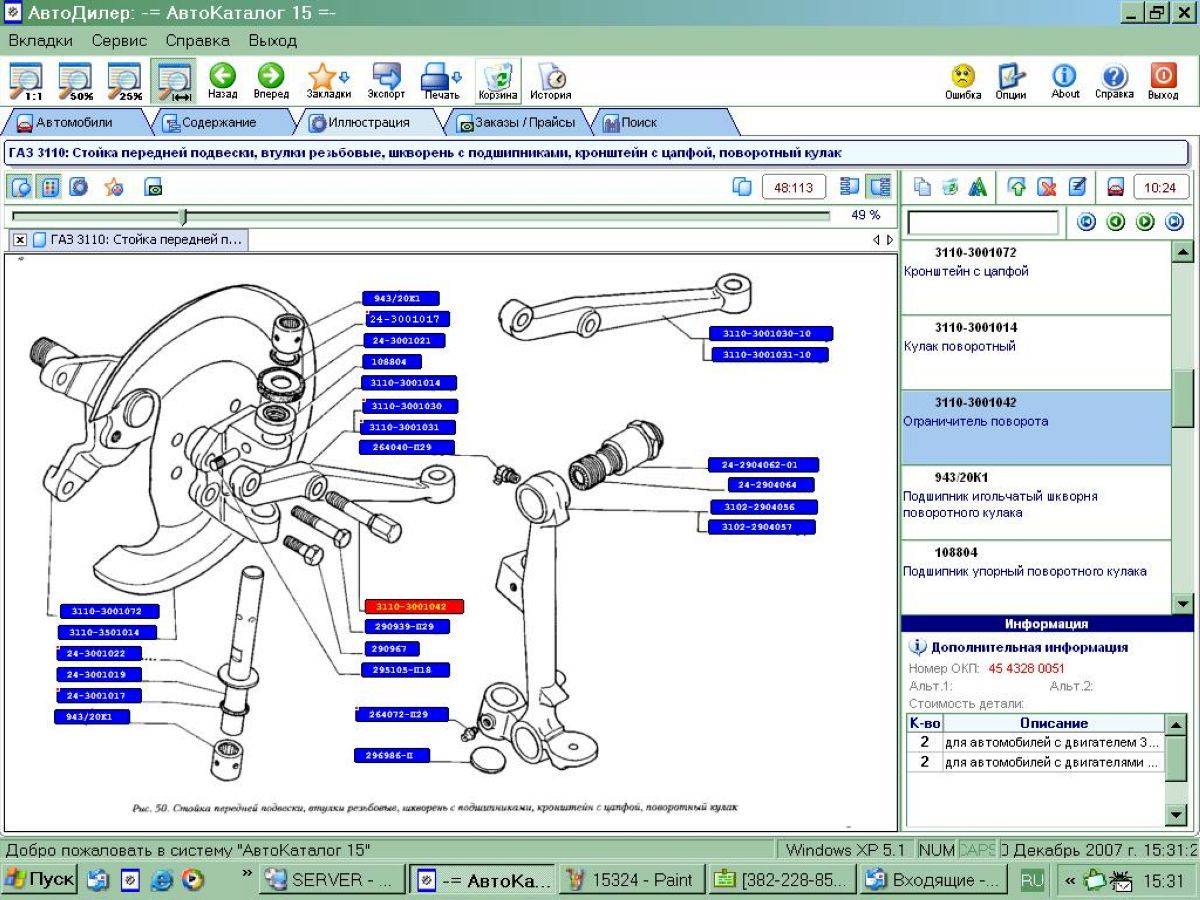This screenshot has height=900, width=1200.
Task: Click red label 3110-3001042 on illustration
Action: [x=415, y=606]
